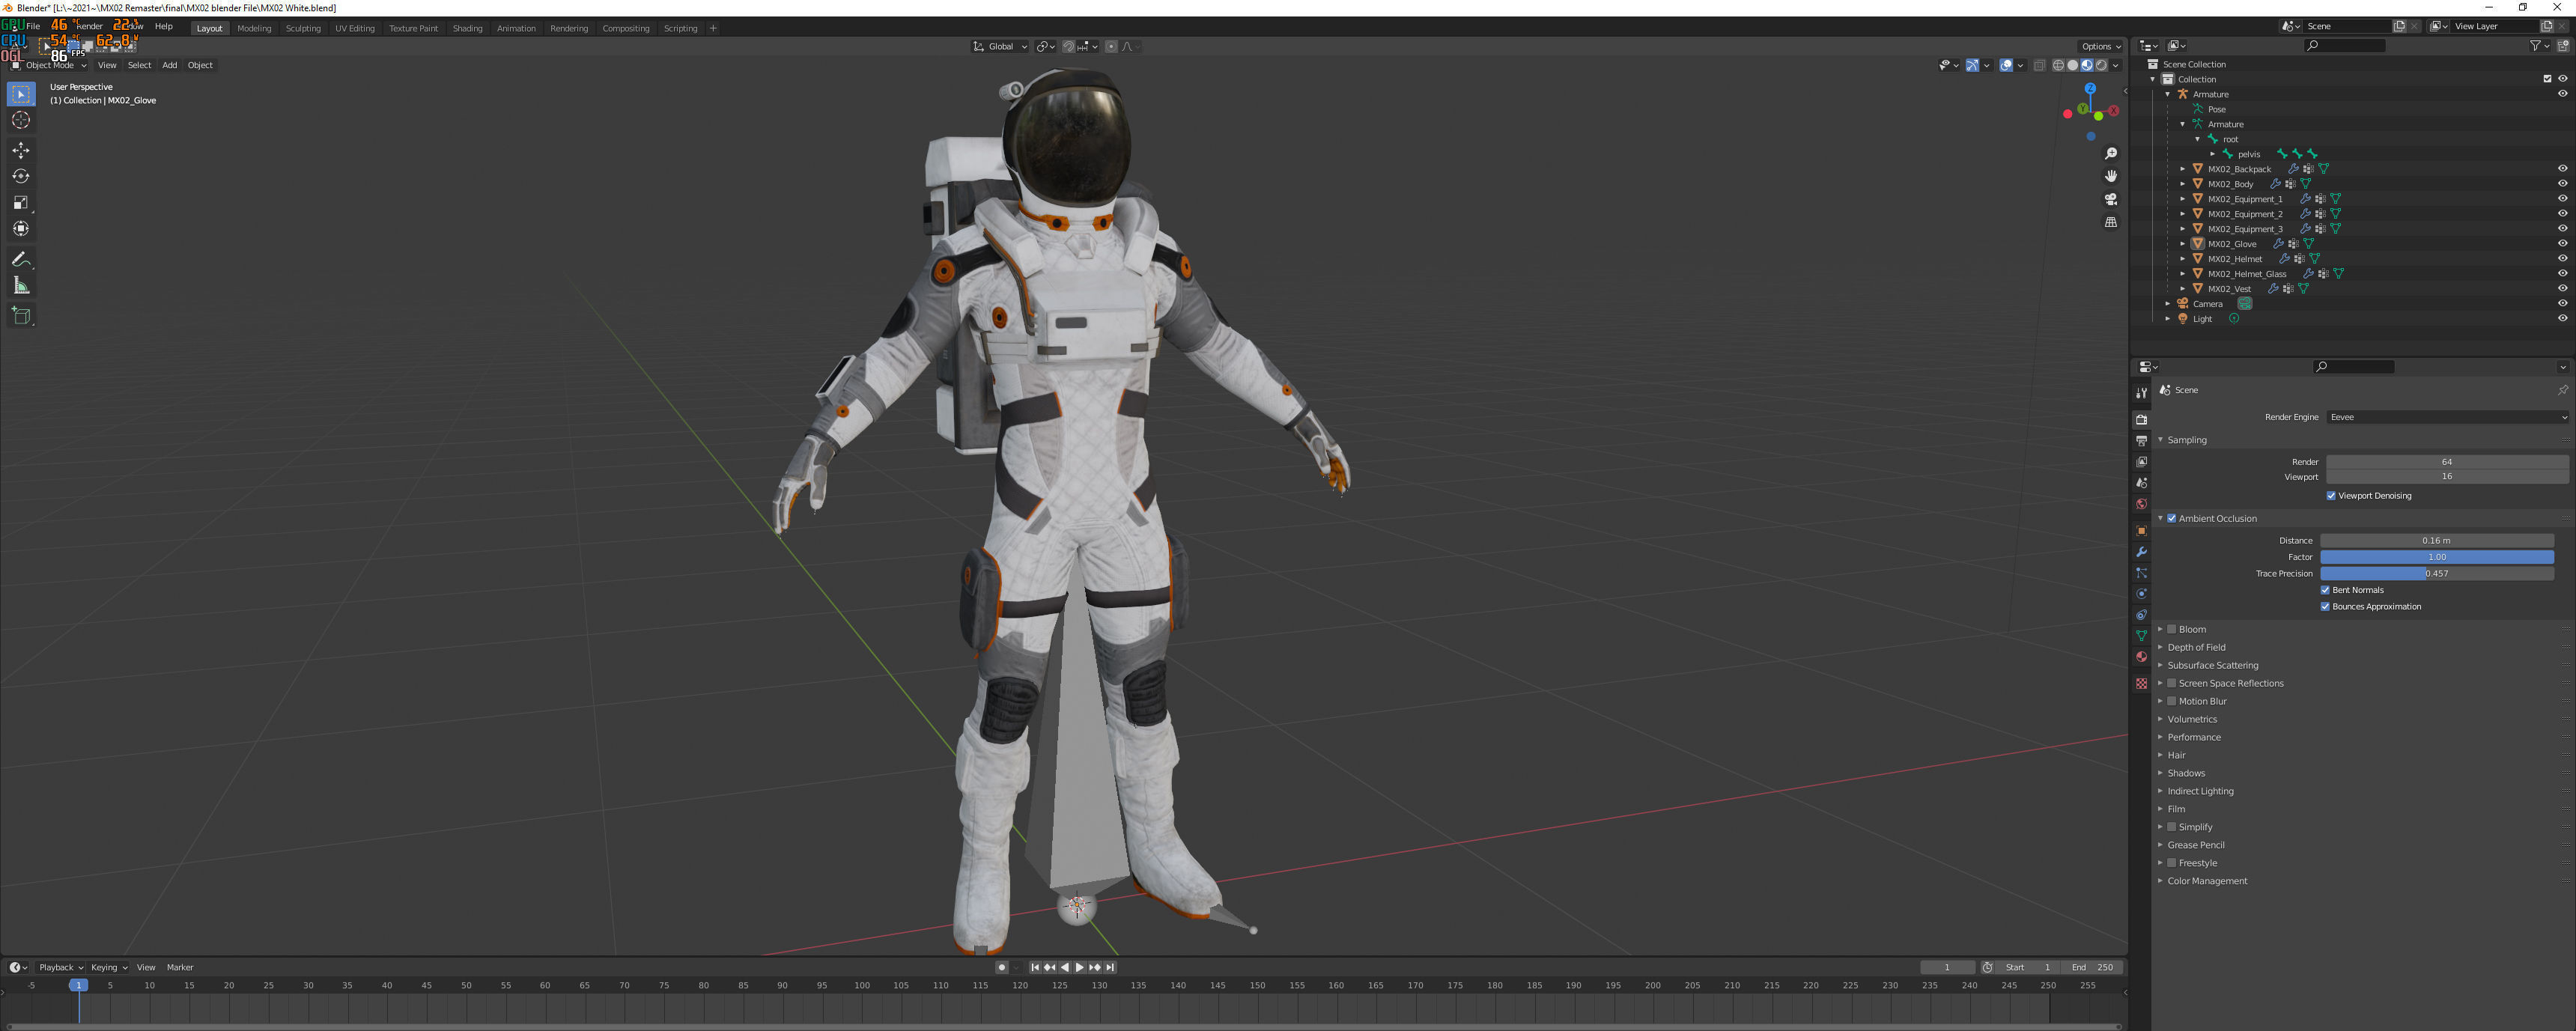Screen dimensions: 2576x1031
Task: Open the viewport Add menu
Action: (x=170, y=65)
